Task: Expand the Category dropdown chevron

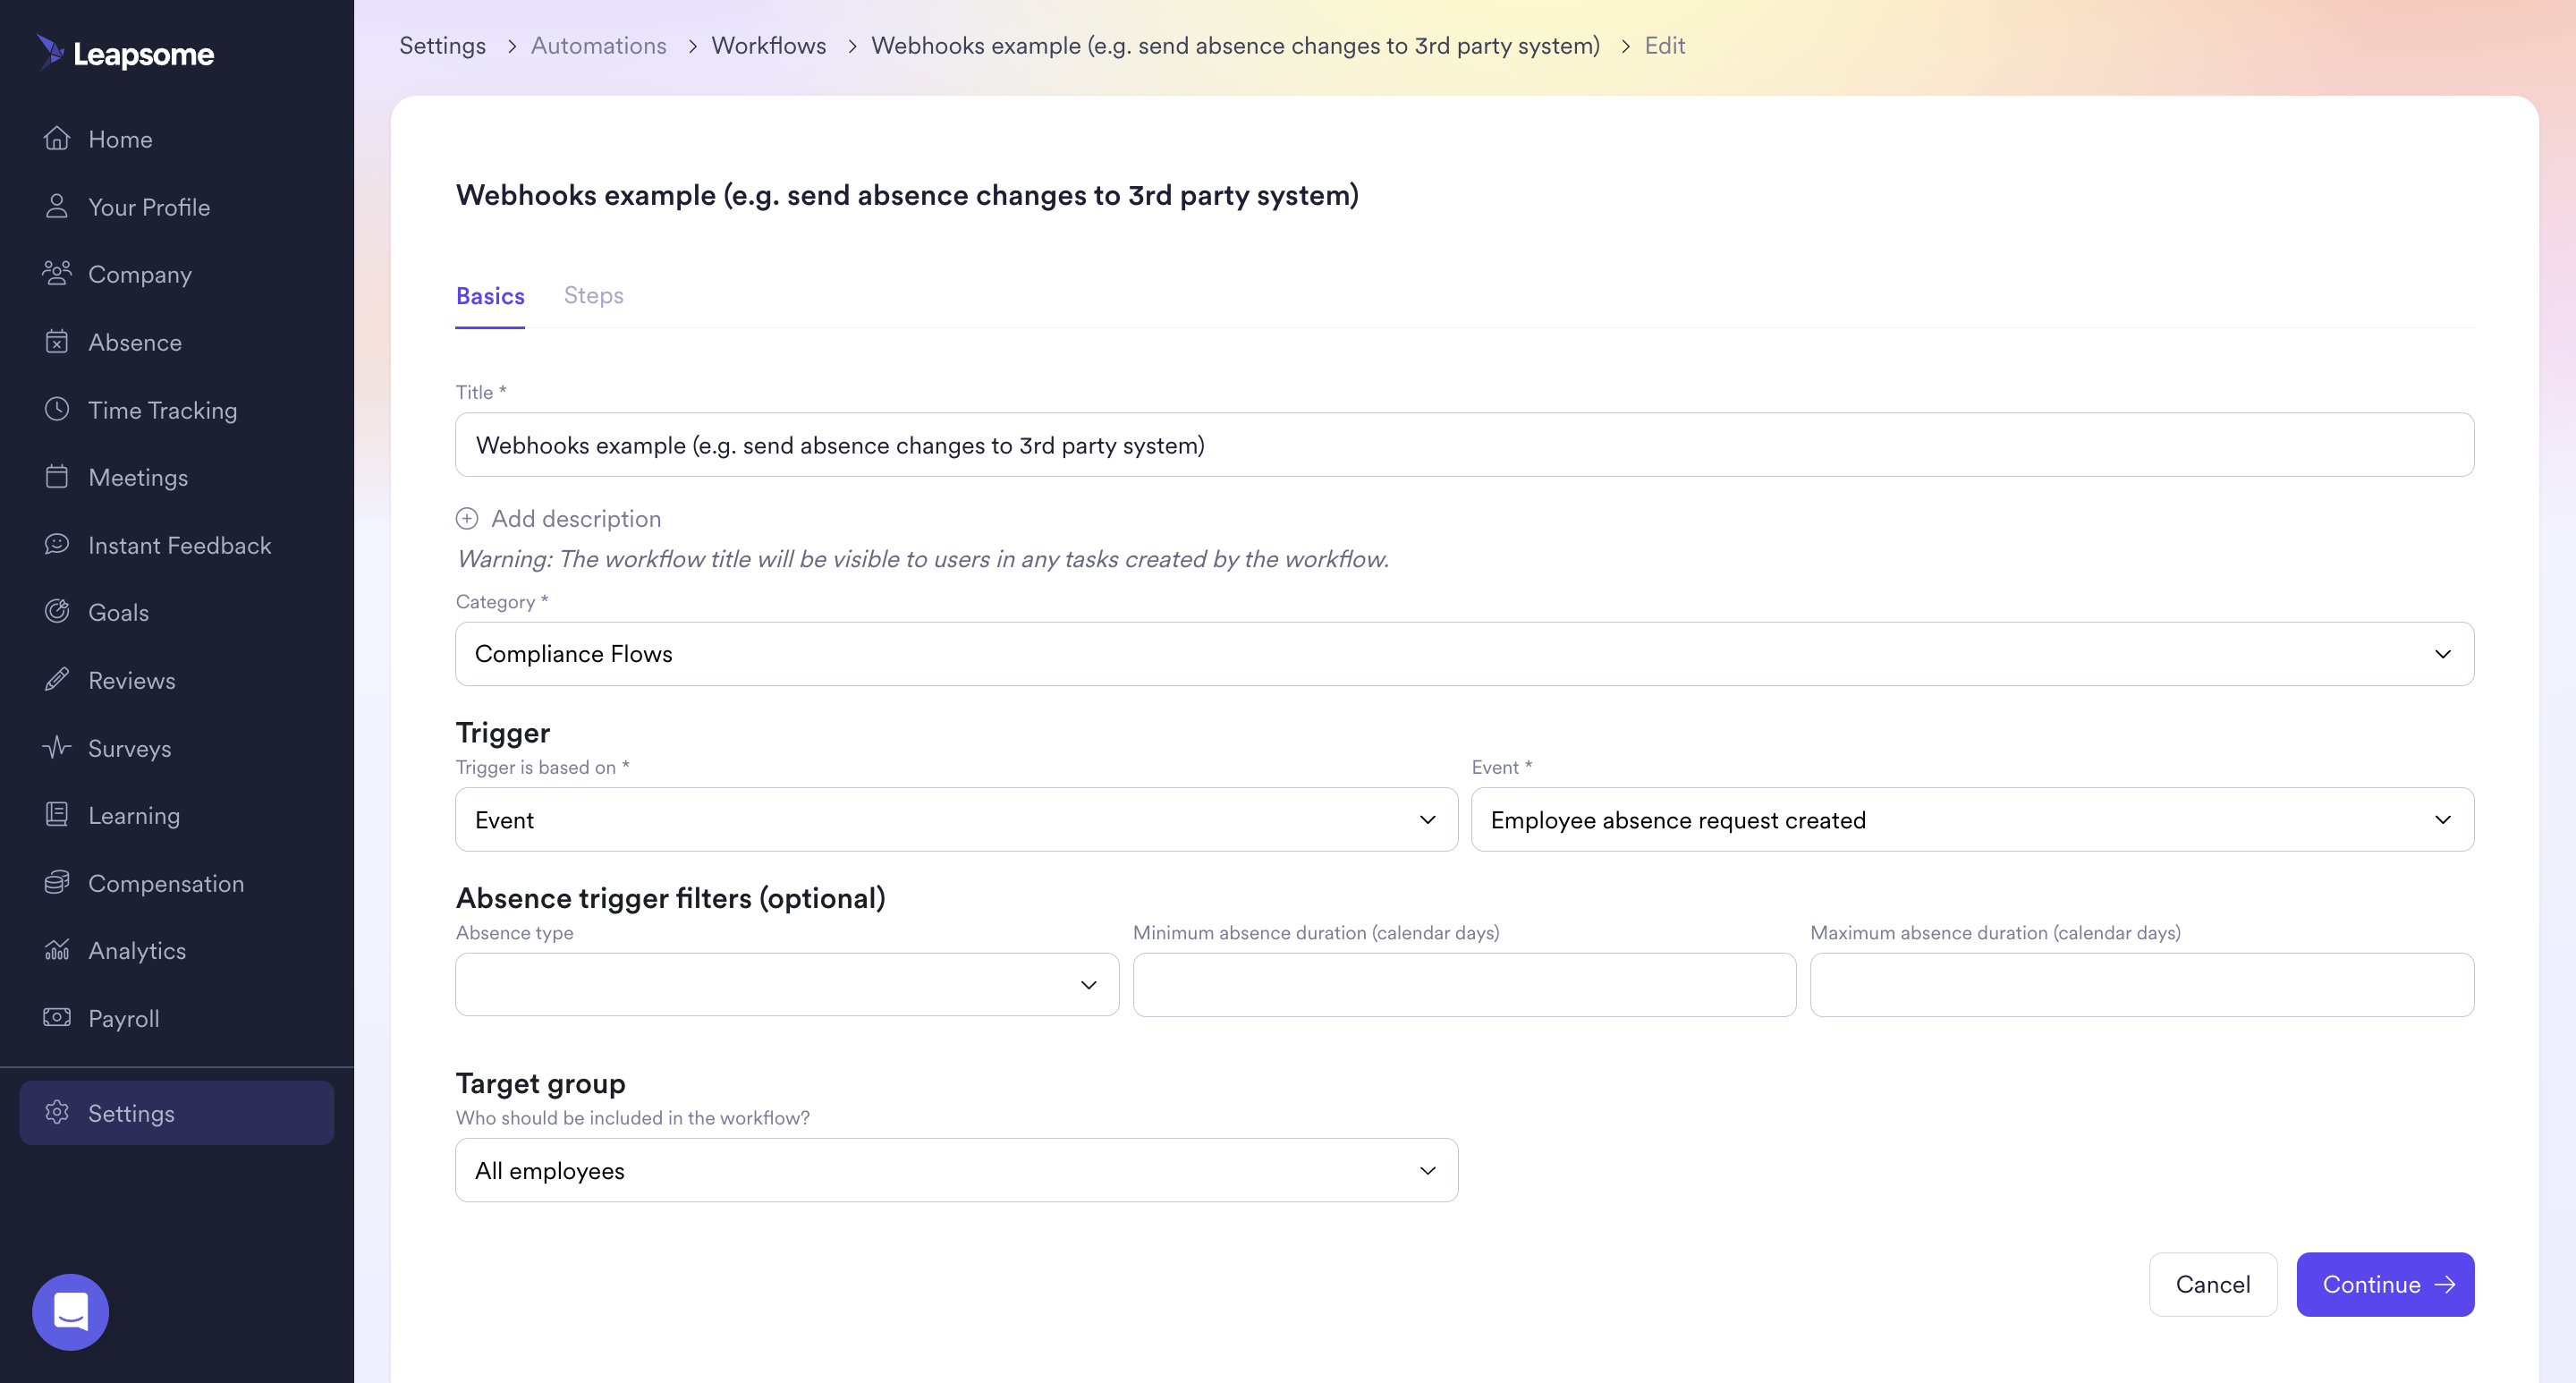Action: [x=2443, y=654]
